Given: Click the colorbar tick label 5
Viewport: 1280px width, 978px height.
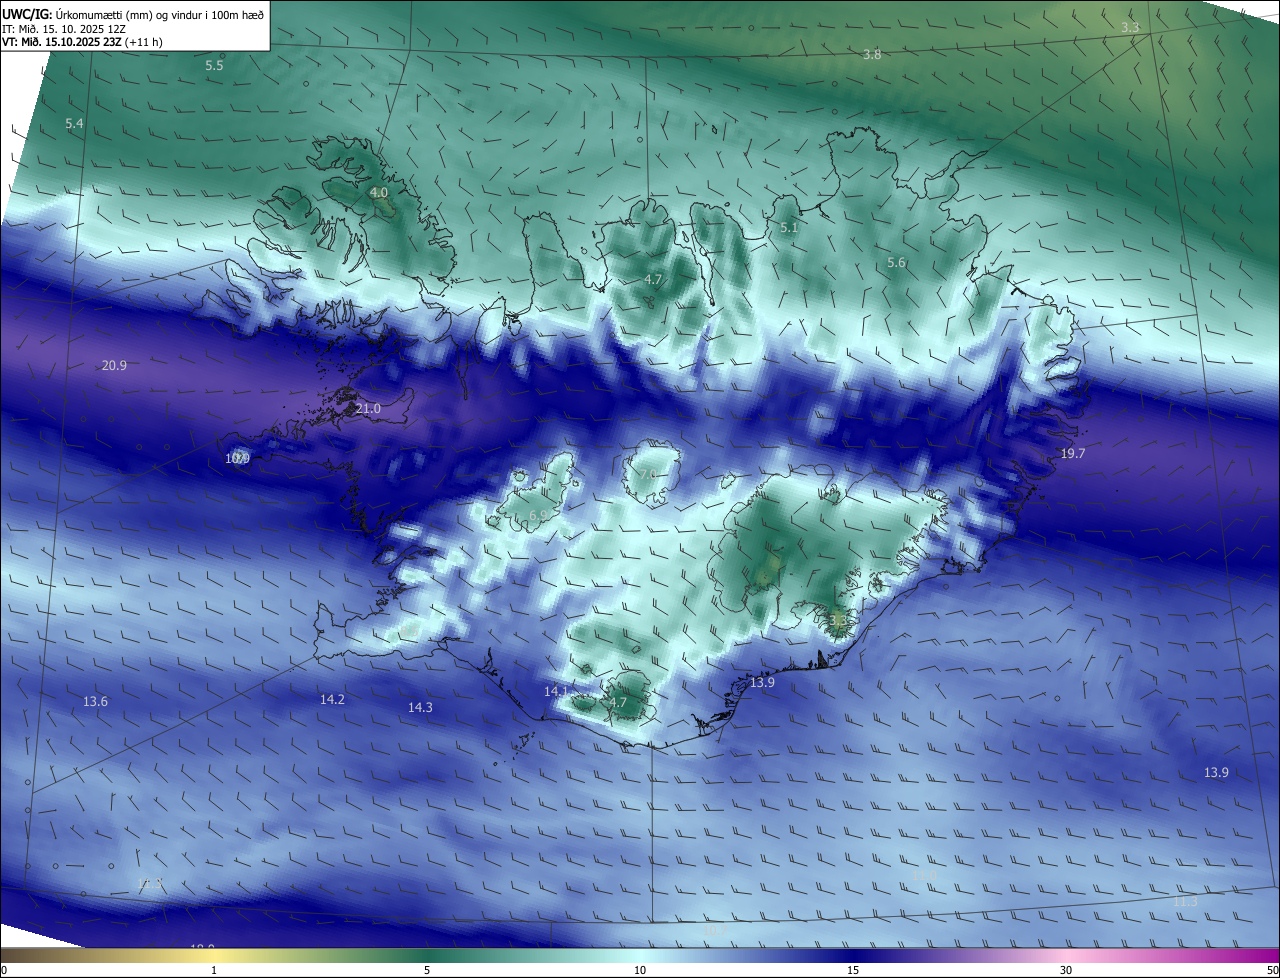Looking at the screenshot, I should pyautogui.click(x=427, y=970).
